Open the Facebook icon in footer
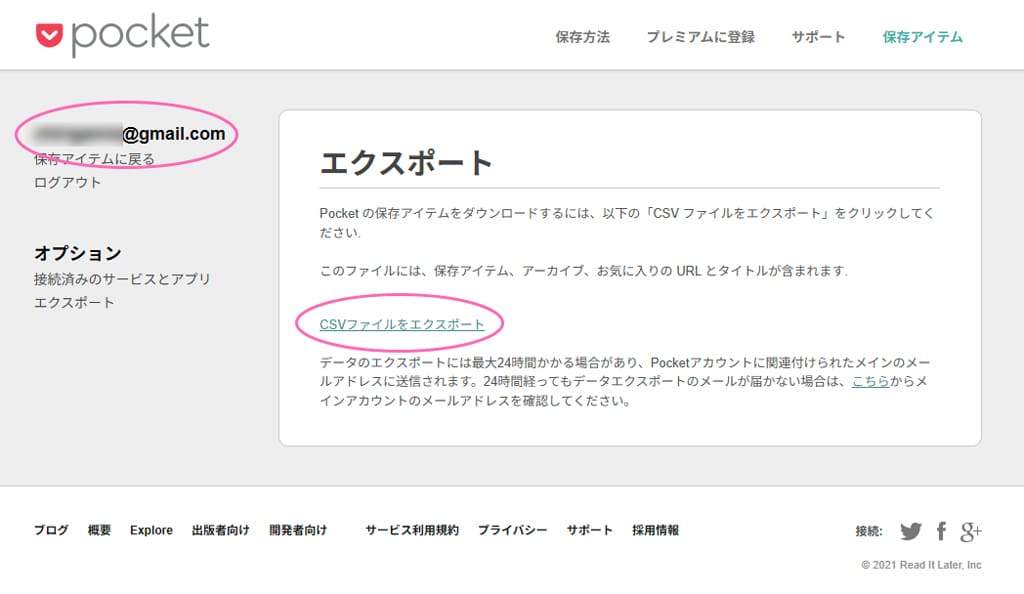This screenshot has width=1024, height=594. click(941, 531)
